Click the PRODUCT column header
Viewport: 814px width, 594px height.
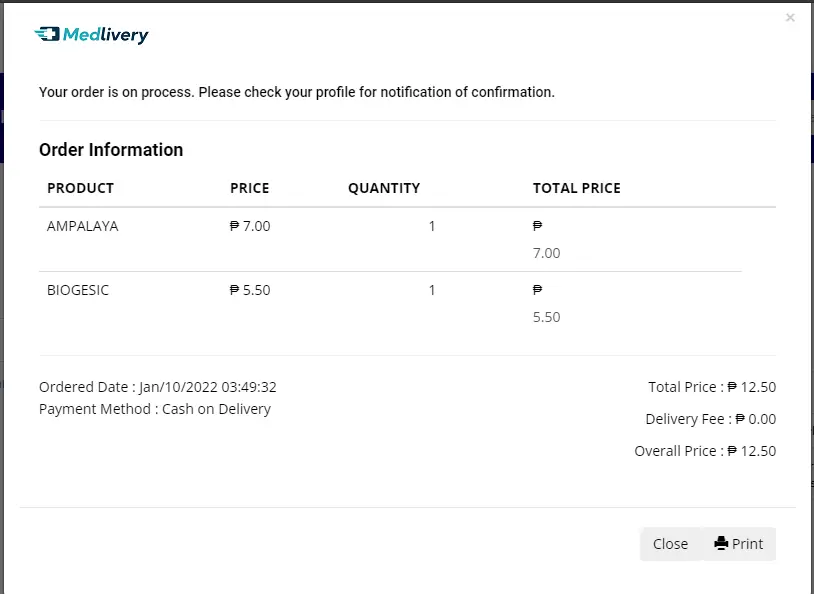coord(80,188)
